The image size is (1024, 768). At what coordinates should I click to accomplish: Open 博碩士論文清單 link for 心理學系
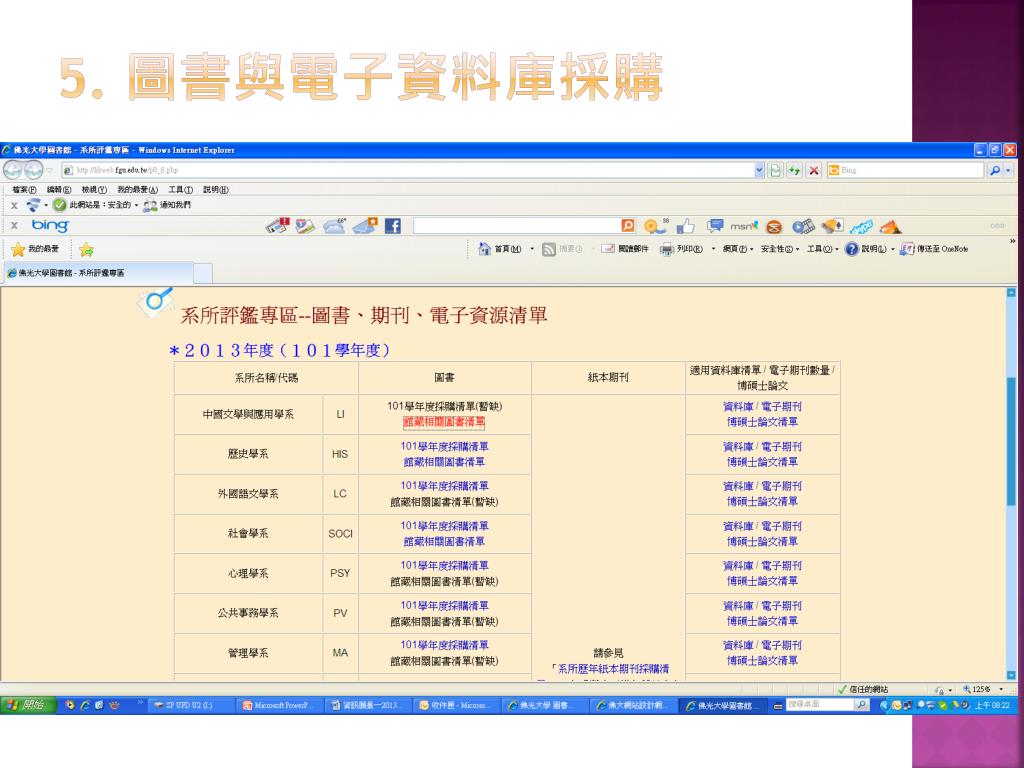click(762, 581)
